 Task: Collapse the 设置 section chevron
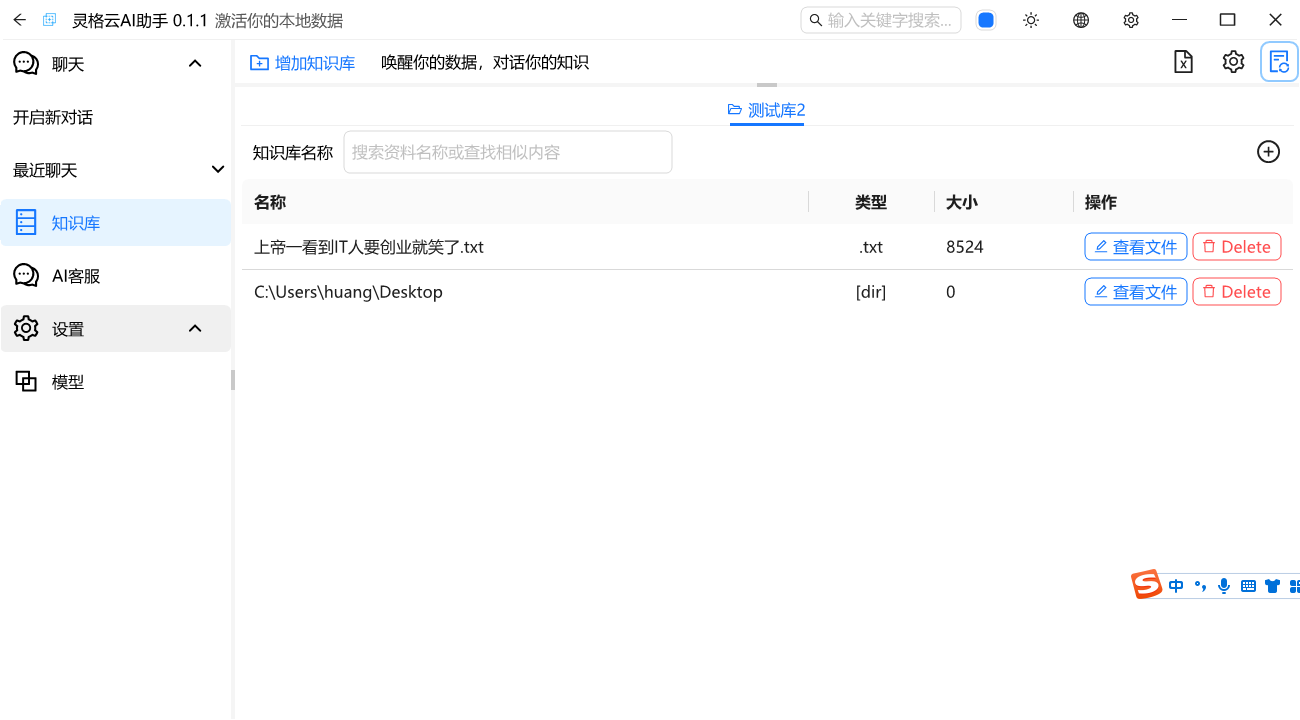195,328
